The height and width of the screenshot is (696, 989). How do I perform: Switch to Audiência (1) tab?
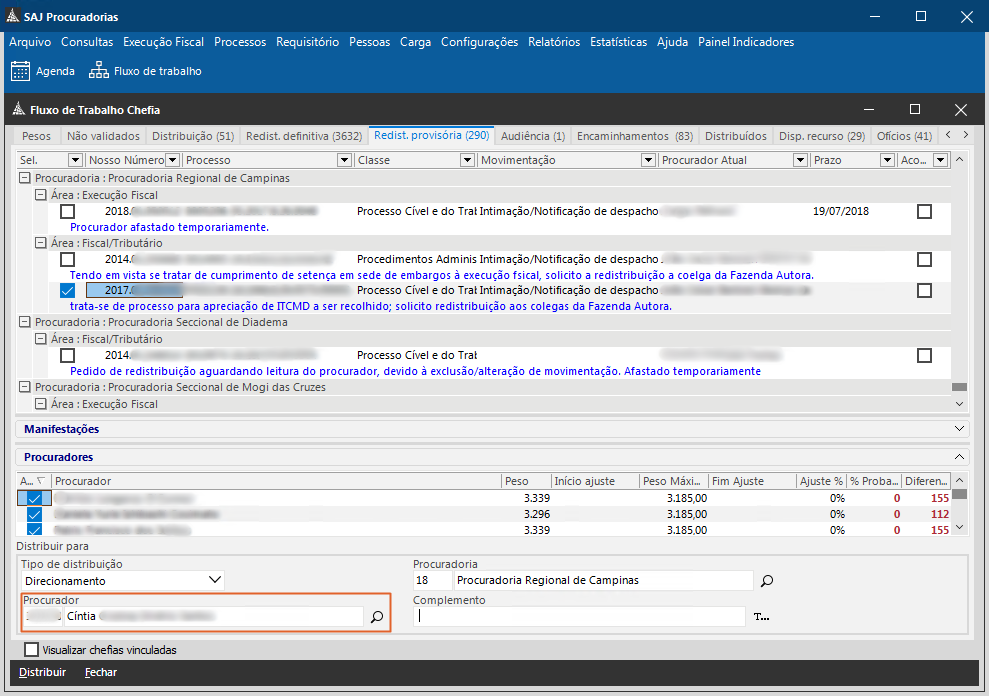[533, 136]
